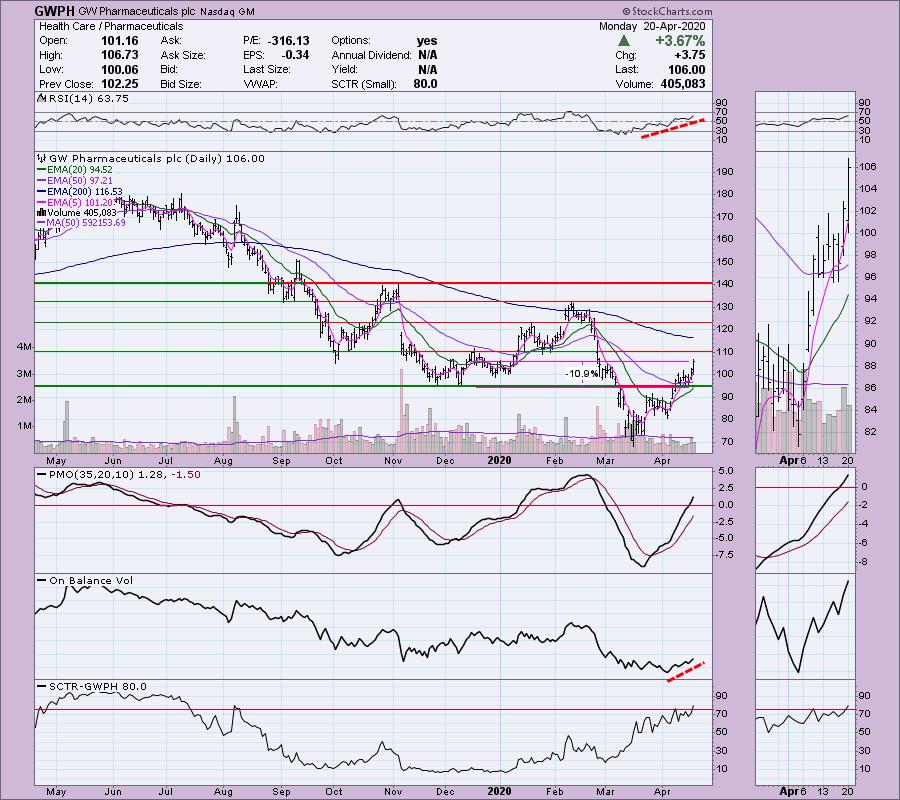
Task: Click the volume bars icon in the legend
Action: tap(41, 212)
